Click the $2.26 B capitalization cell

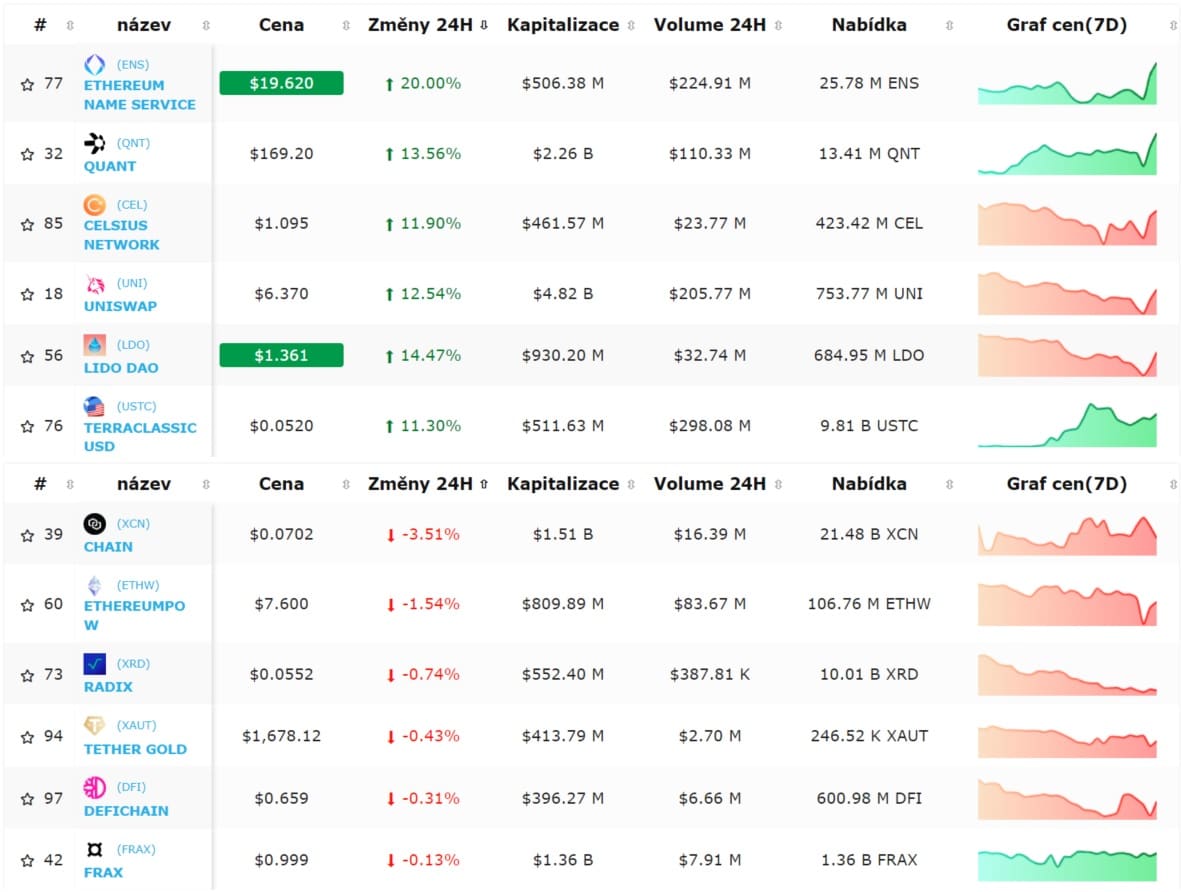tap(563, 154)
